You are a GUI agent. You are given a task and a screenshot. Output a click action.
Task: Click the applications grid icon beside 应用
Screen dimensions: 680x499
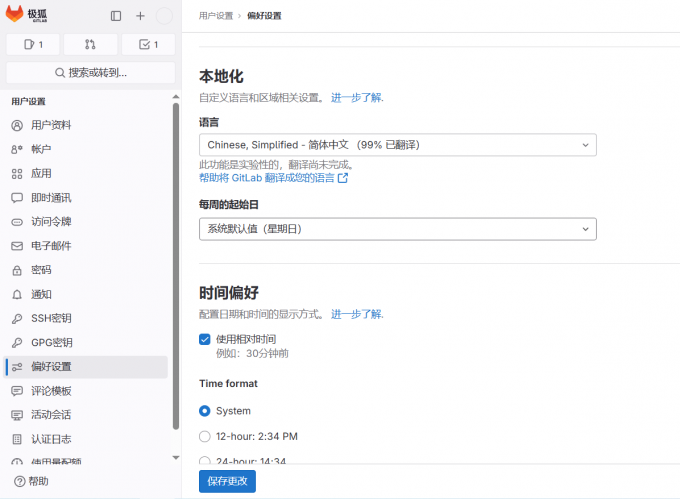[x=17, y=174]
